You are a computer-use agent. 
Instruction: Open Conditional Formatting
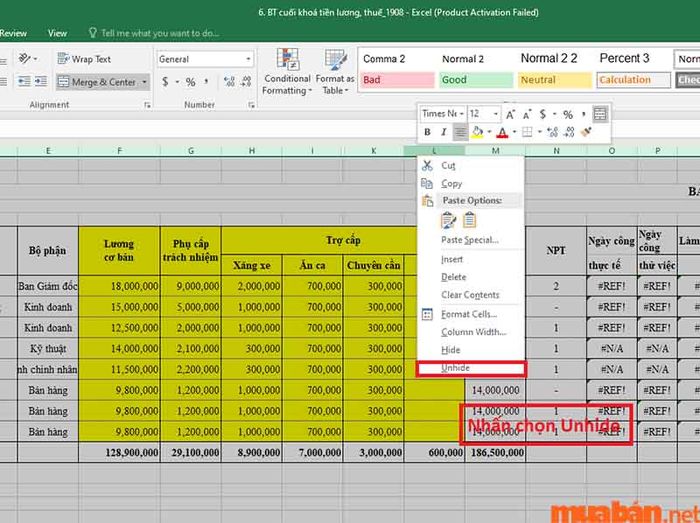[x=287, y=71]
